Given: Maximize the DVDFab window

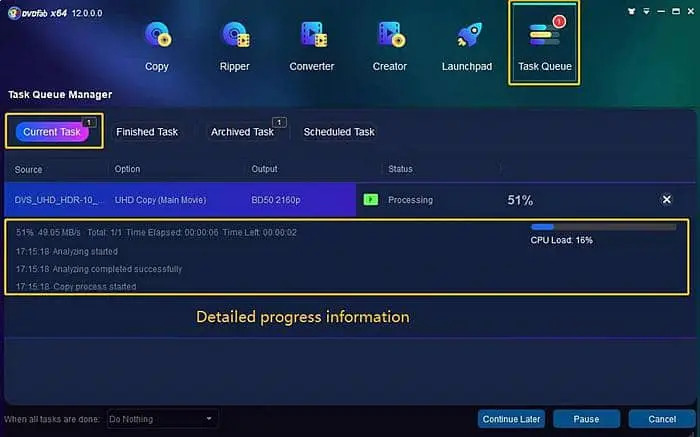Looking at the screenshot, I should [676, 11].
